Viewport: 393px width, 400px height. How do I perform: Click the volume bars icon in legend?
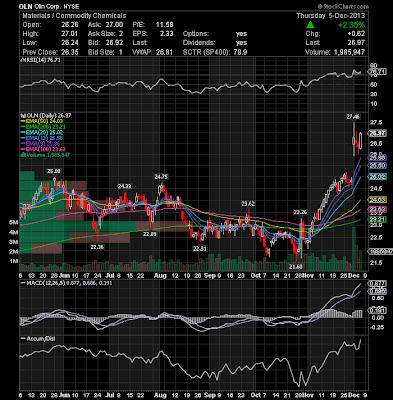click(23, 155)
